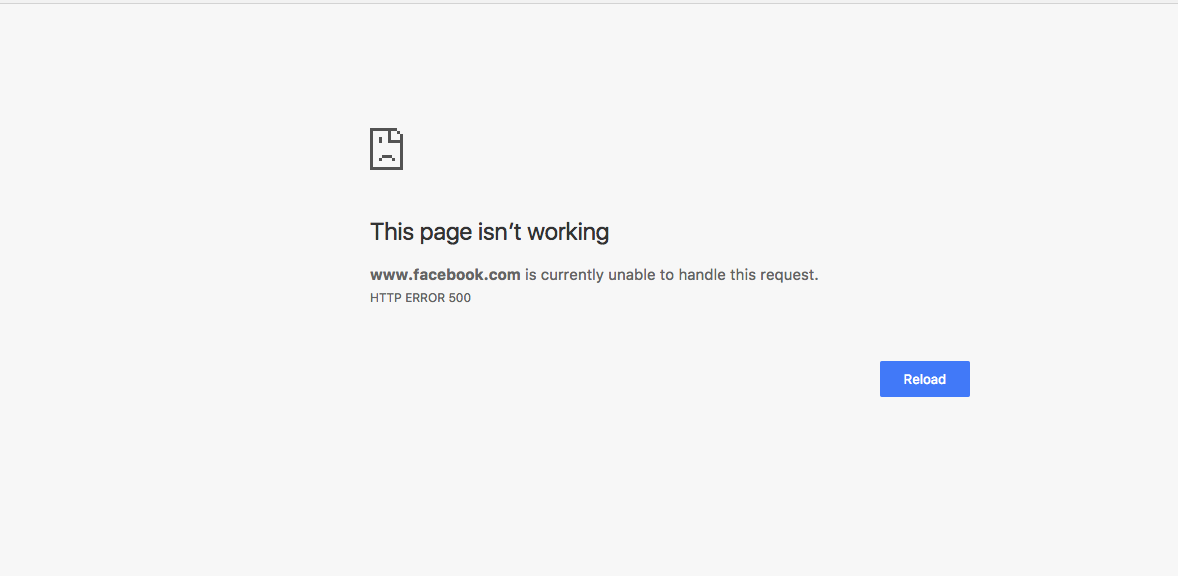Click the word "request" in the error message
Viewport: 1178px width, 576px height.
[x=789, y=276]
